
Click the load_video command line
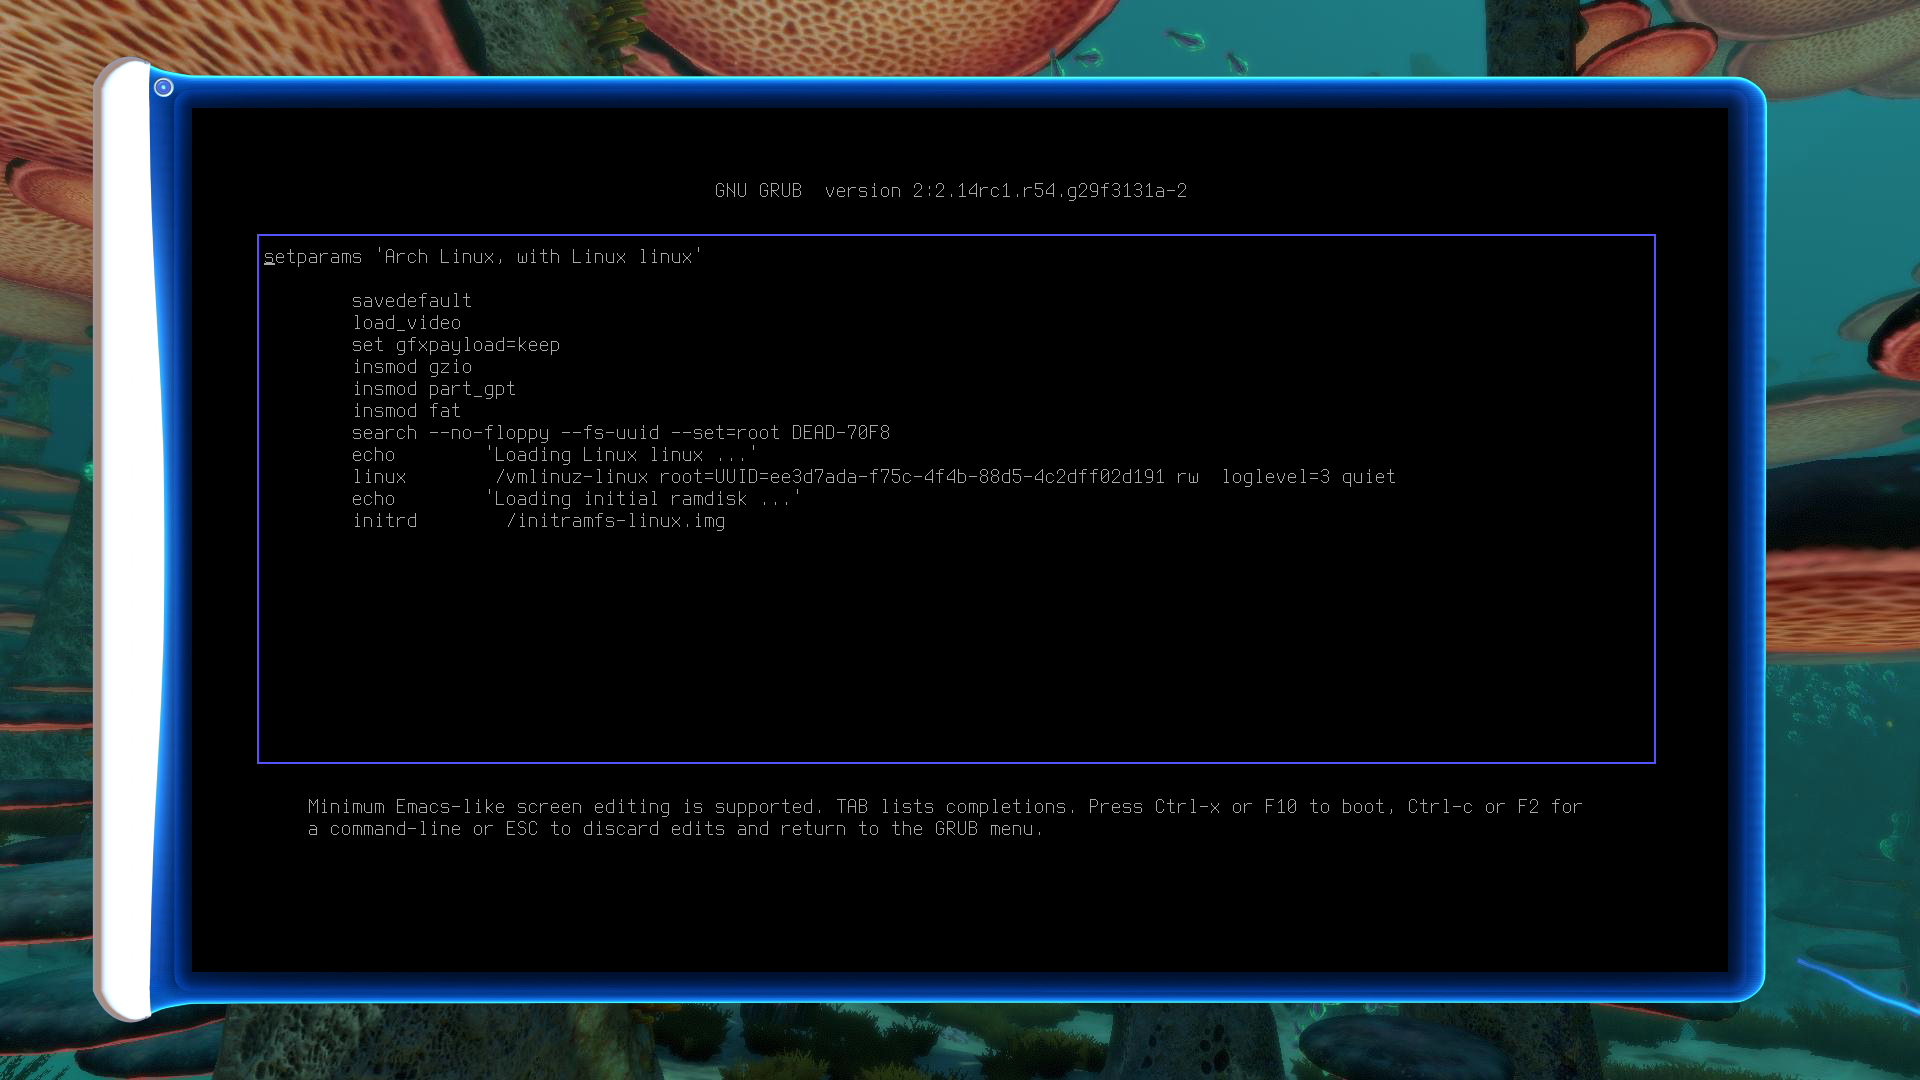click(406, 323)
